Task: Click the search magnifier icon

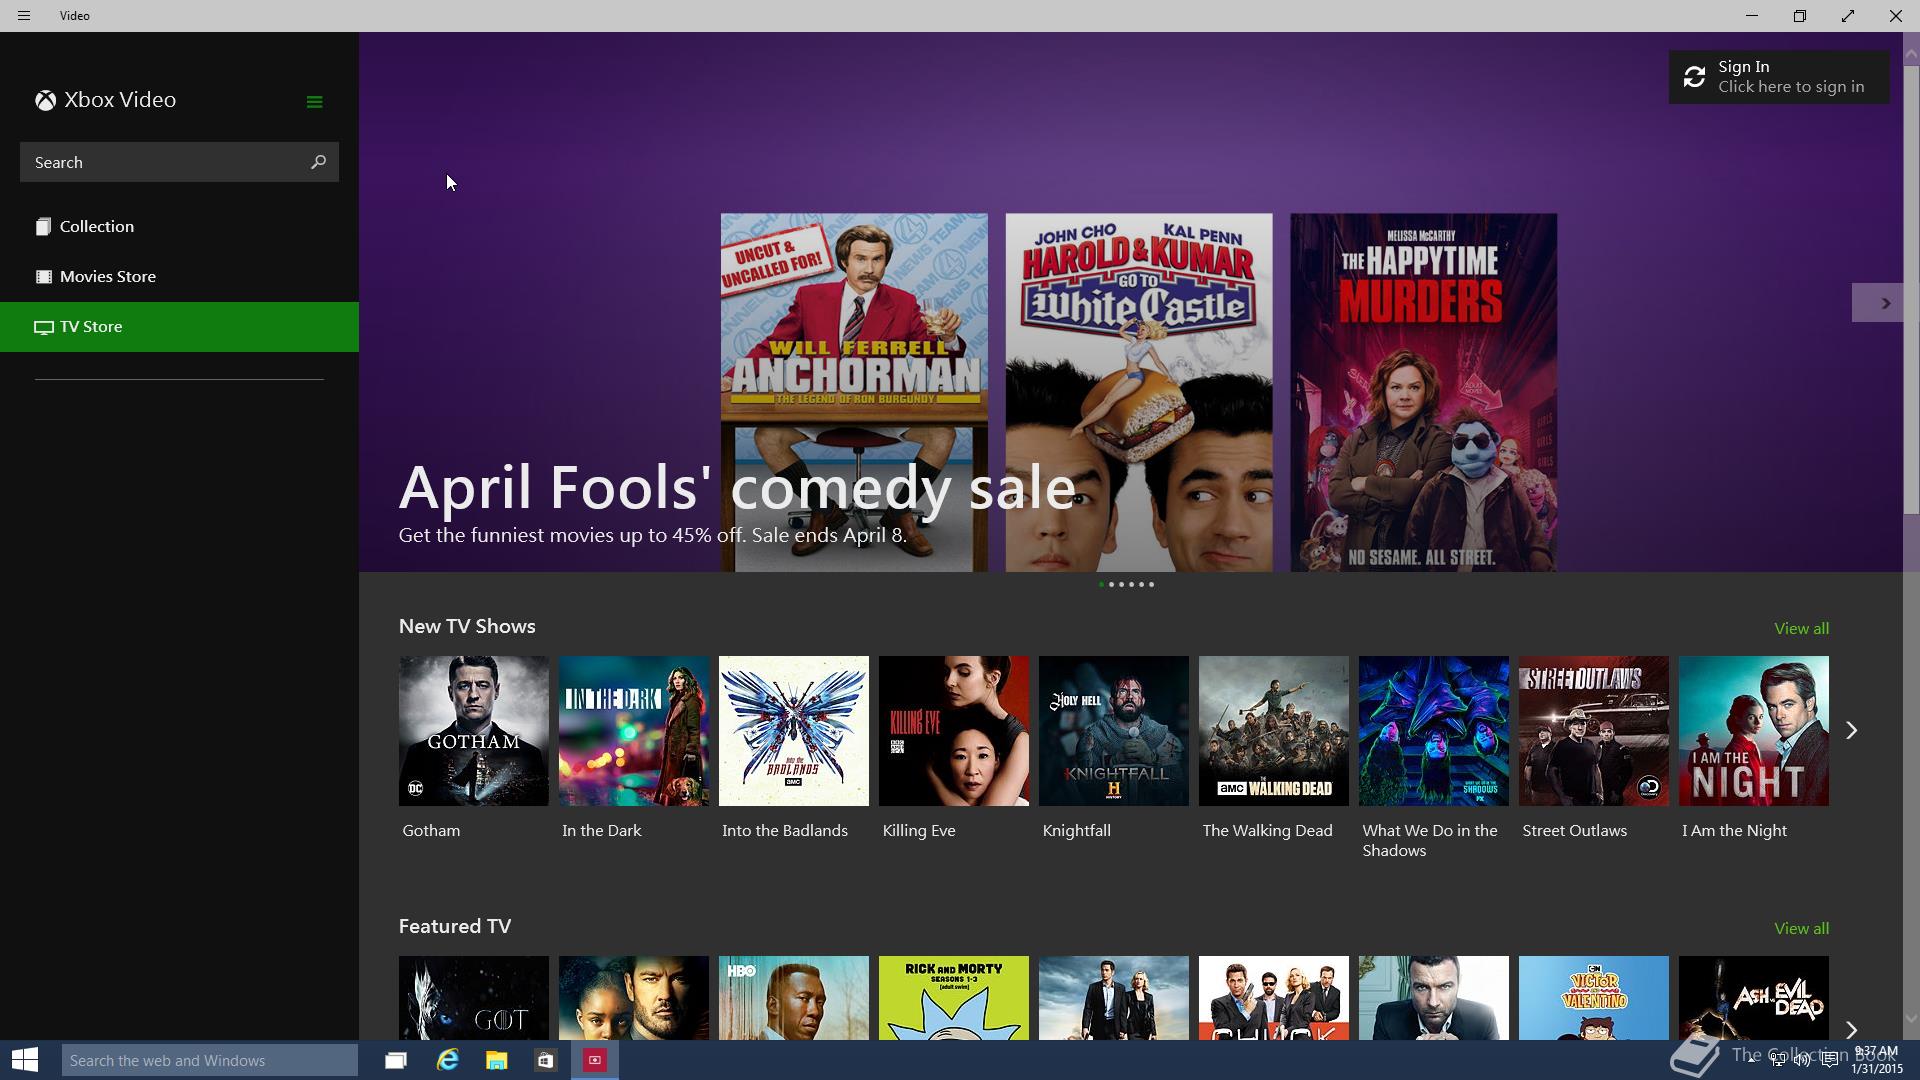Action: click(x=318, y=162)
